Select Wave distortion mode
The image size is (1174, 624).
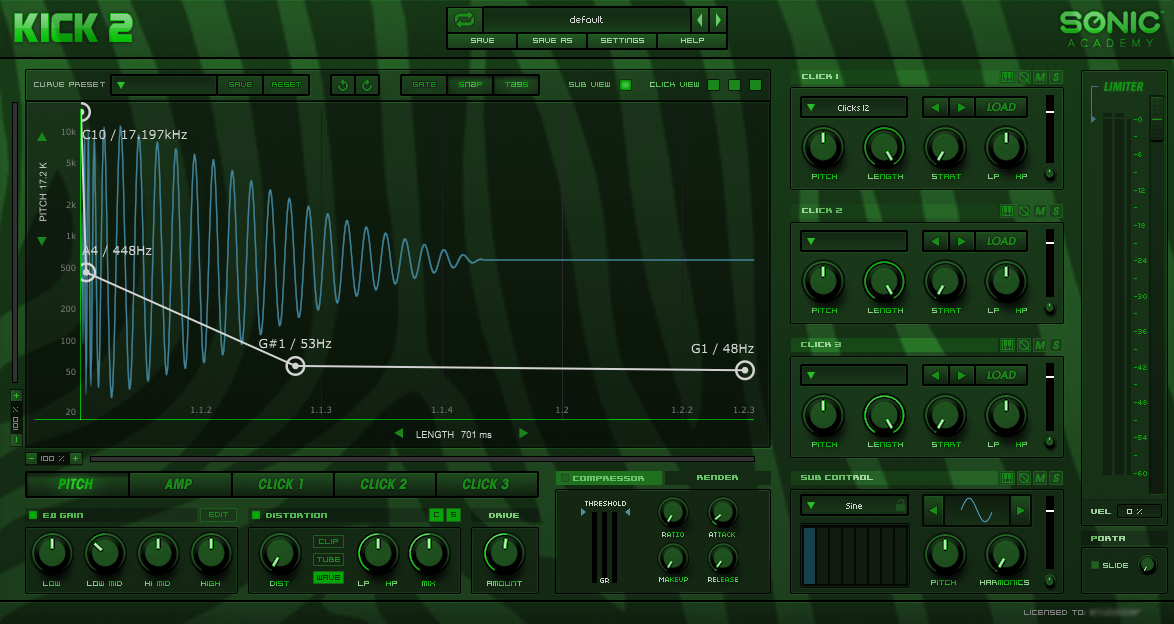pyautogui.click(x=328, y=578)
